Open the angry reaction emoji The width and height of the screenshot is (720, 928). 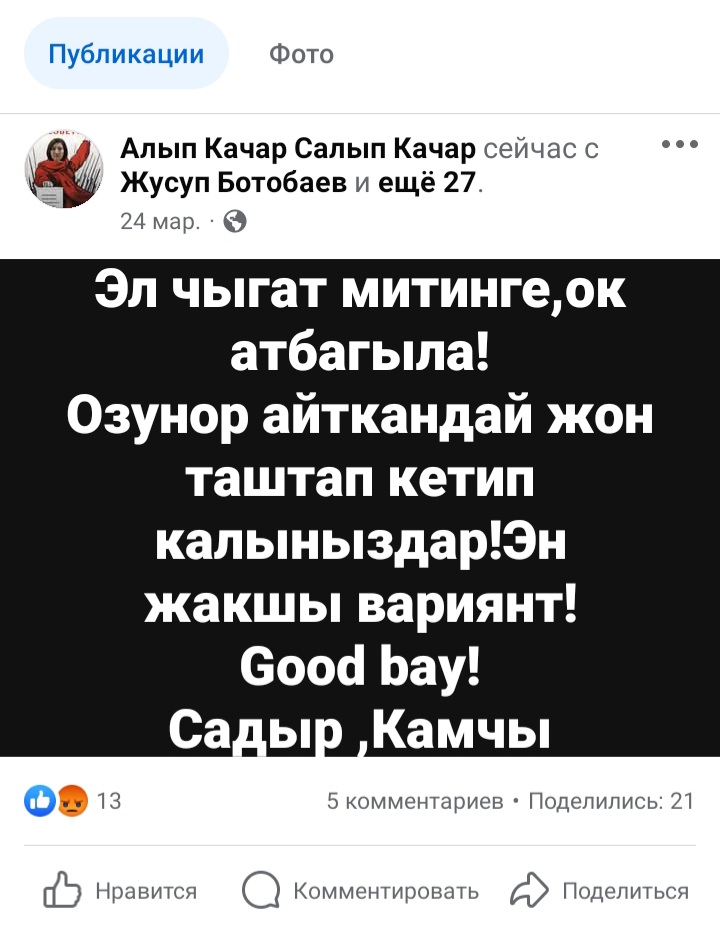click(72, 801)
